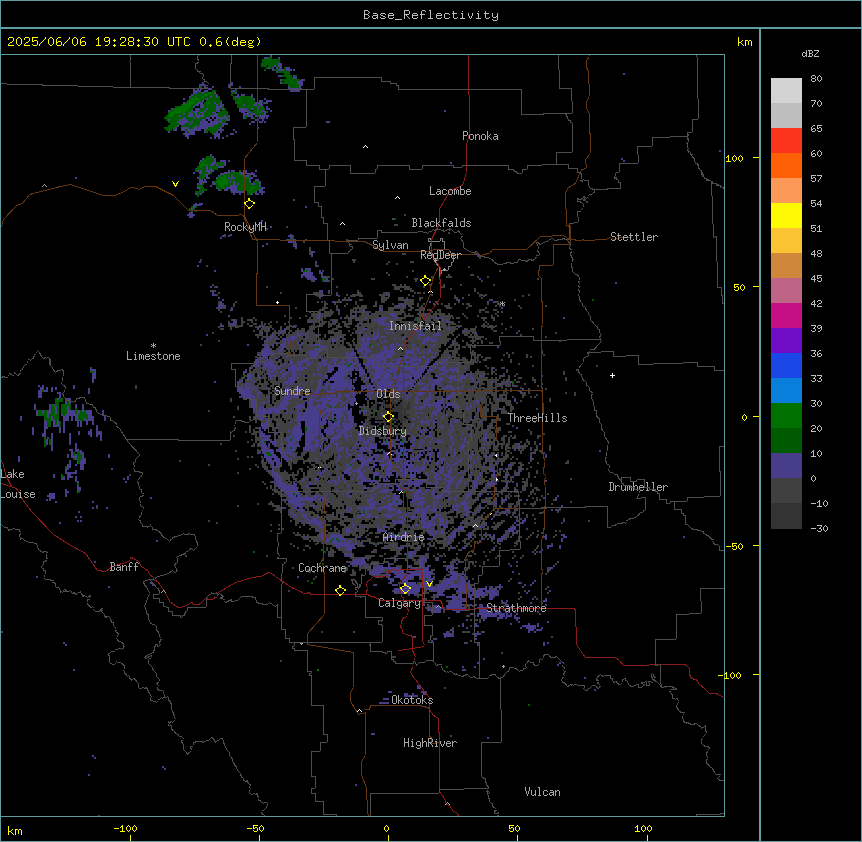Click the Sundre city label

coord(292,391)
